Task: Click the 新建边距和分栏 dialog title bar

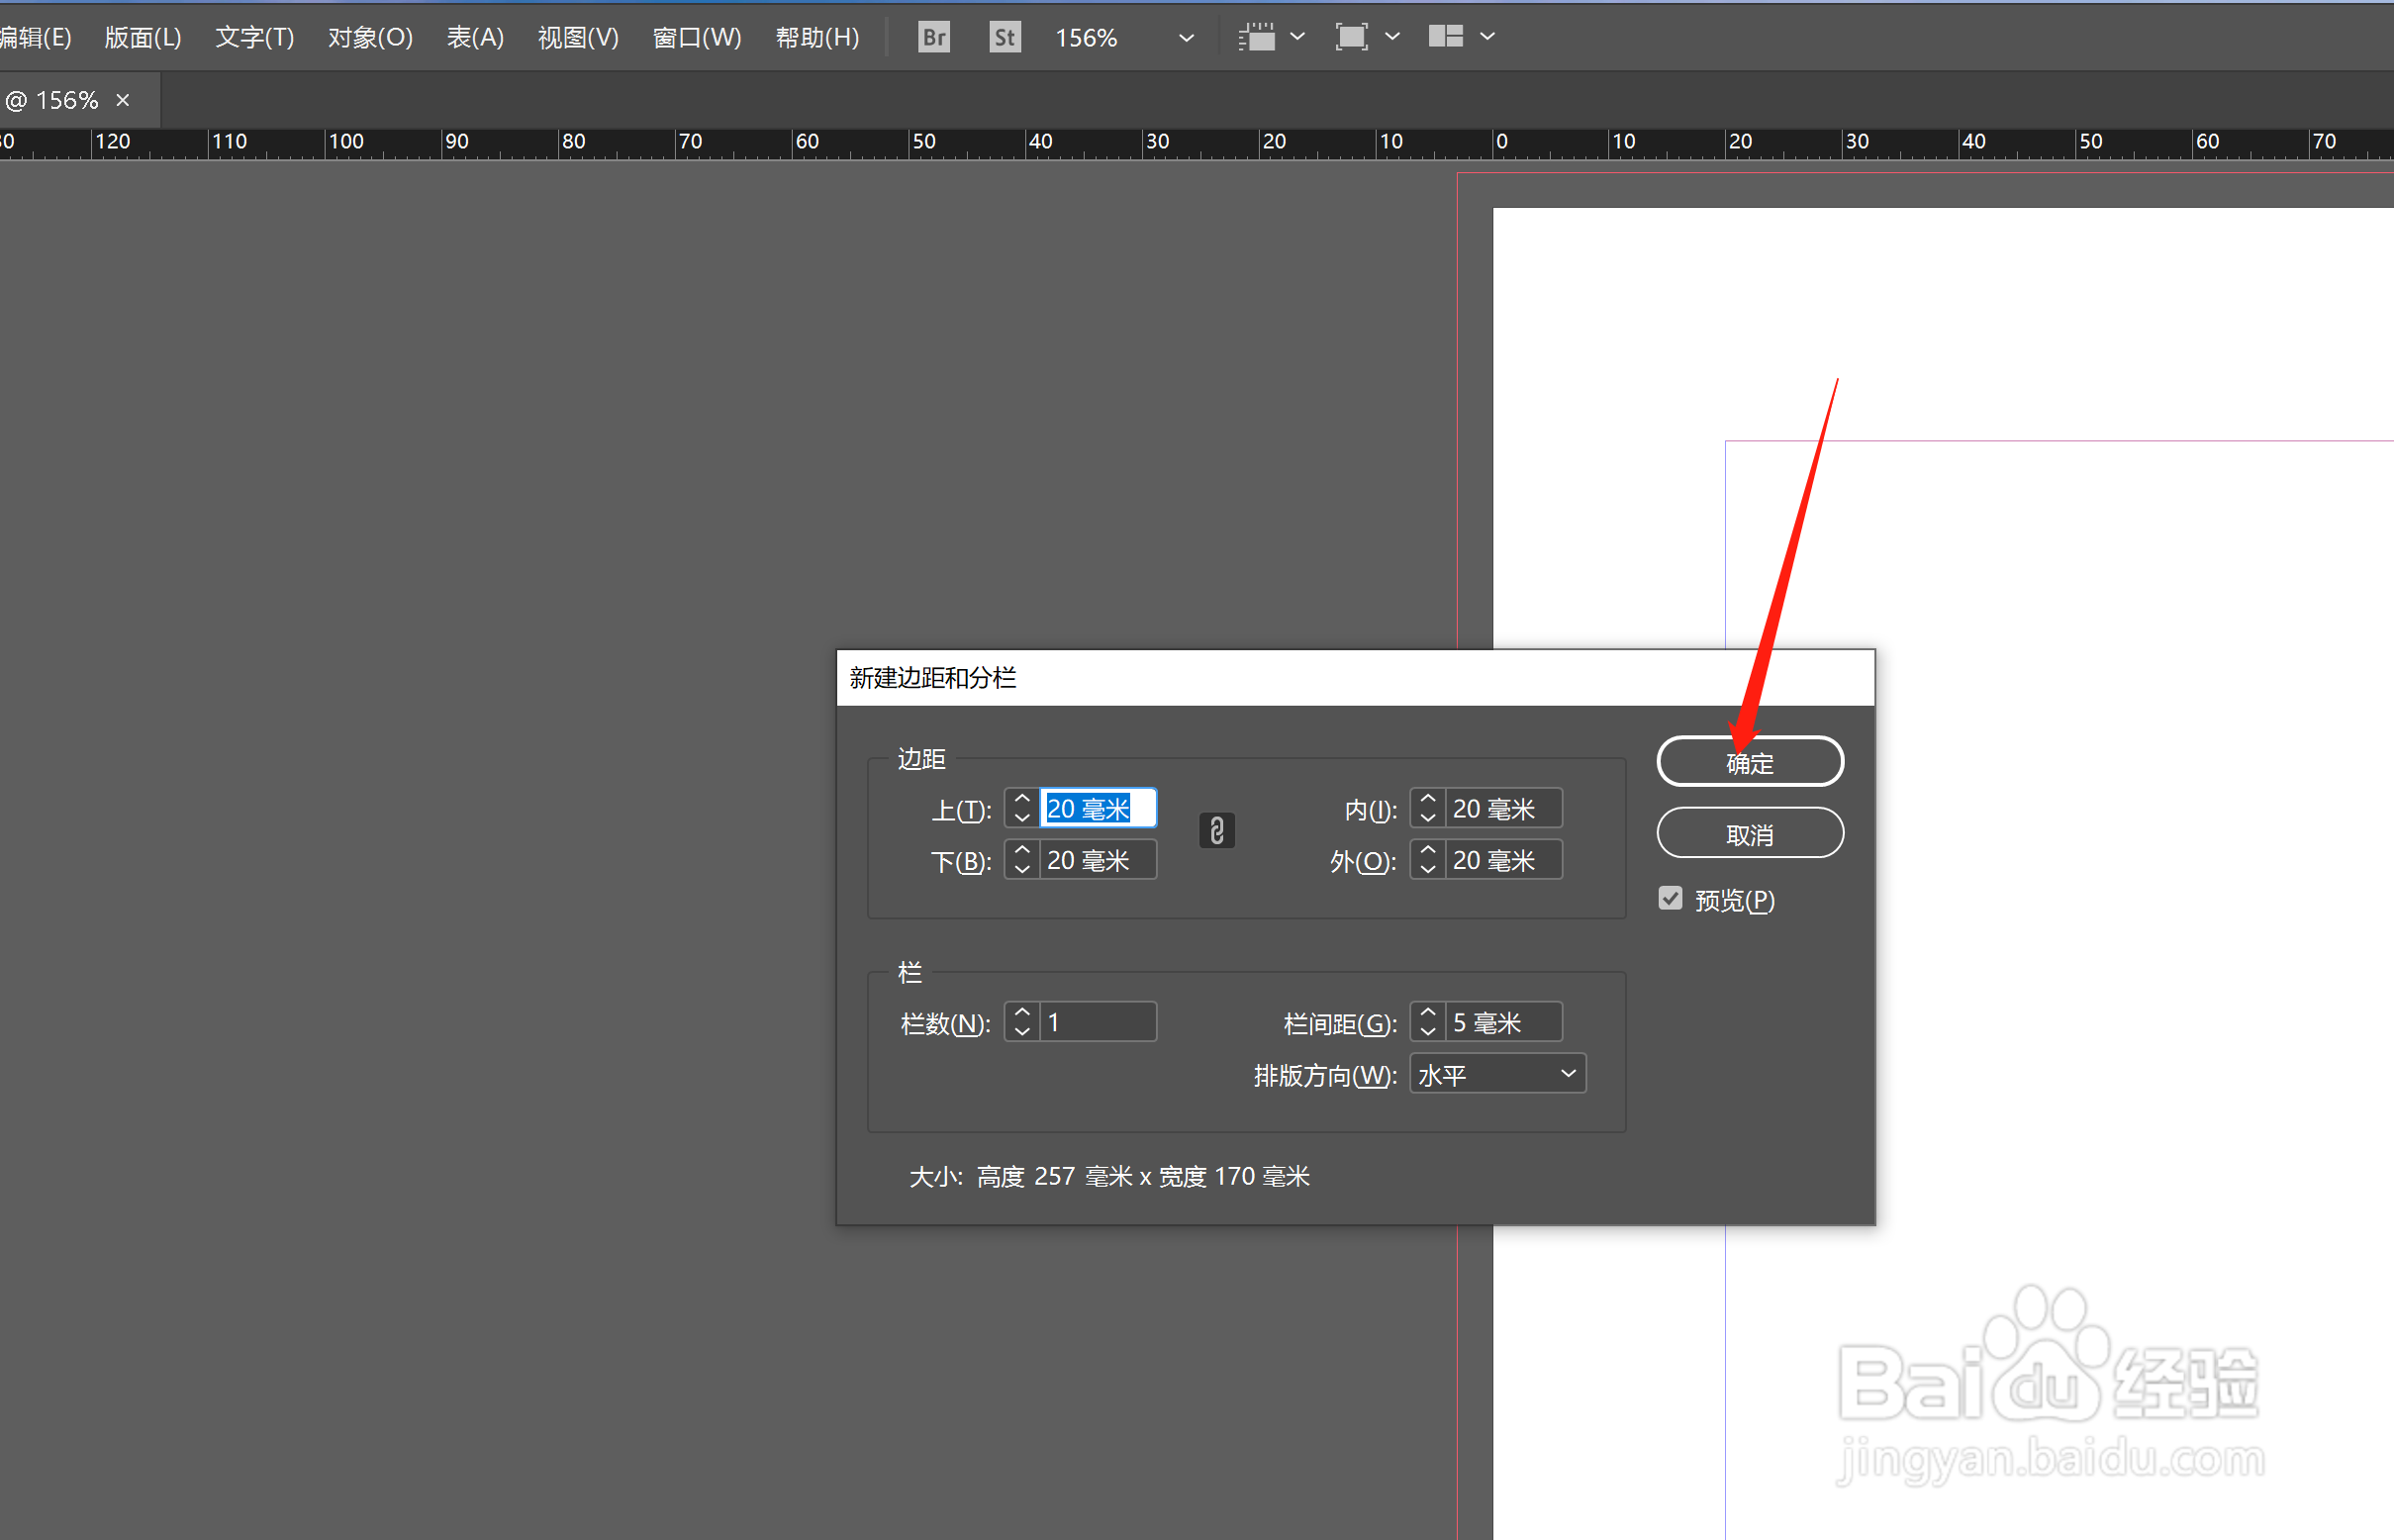Action: (x=1355, y=678)
